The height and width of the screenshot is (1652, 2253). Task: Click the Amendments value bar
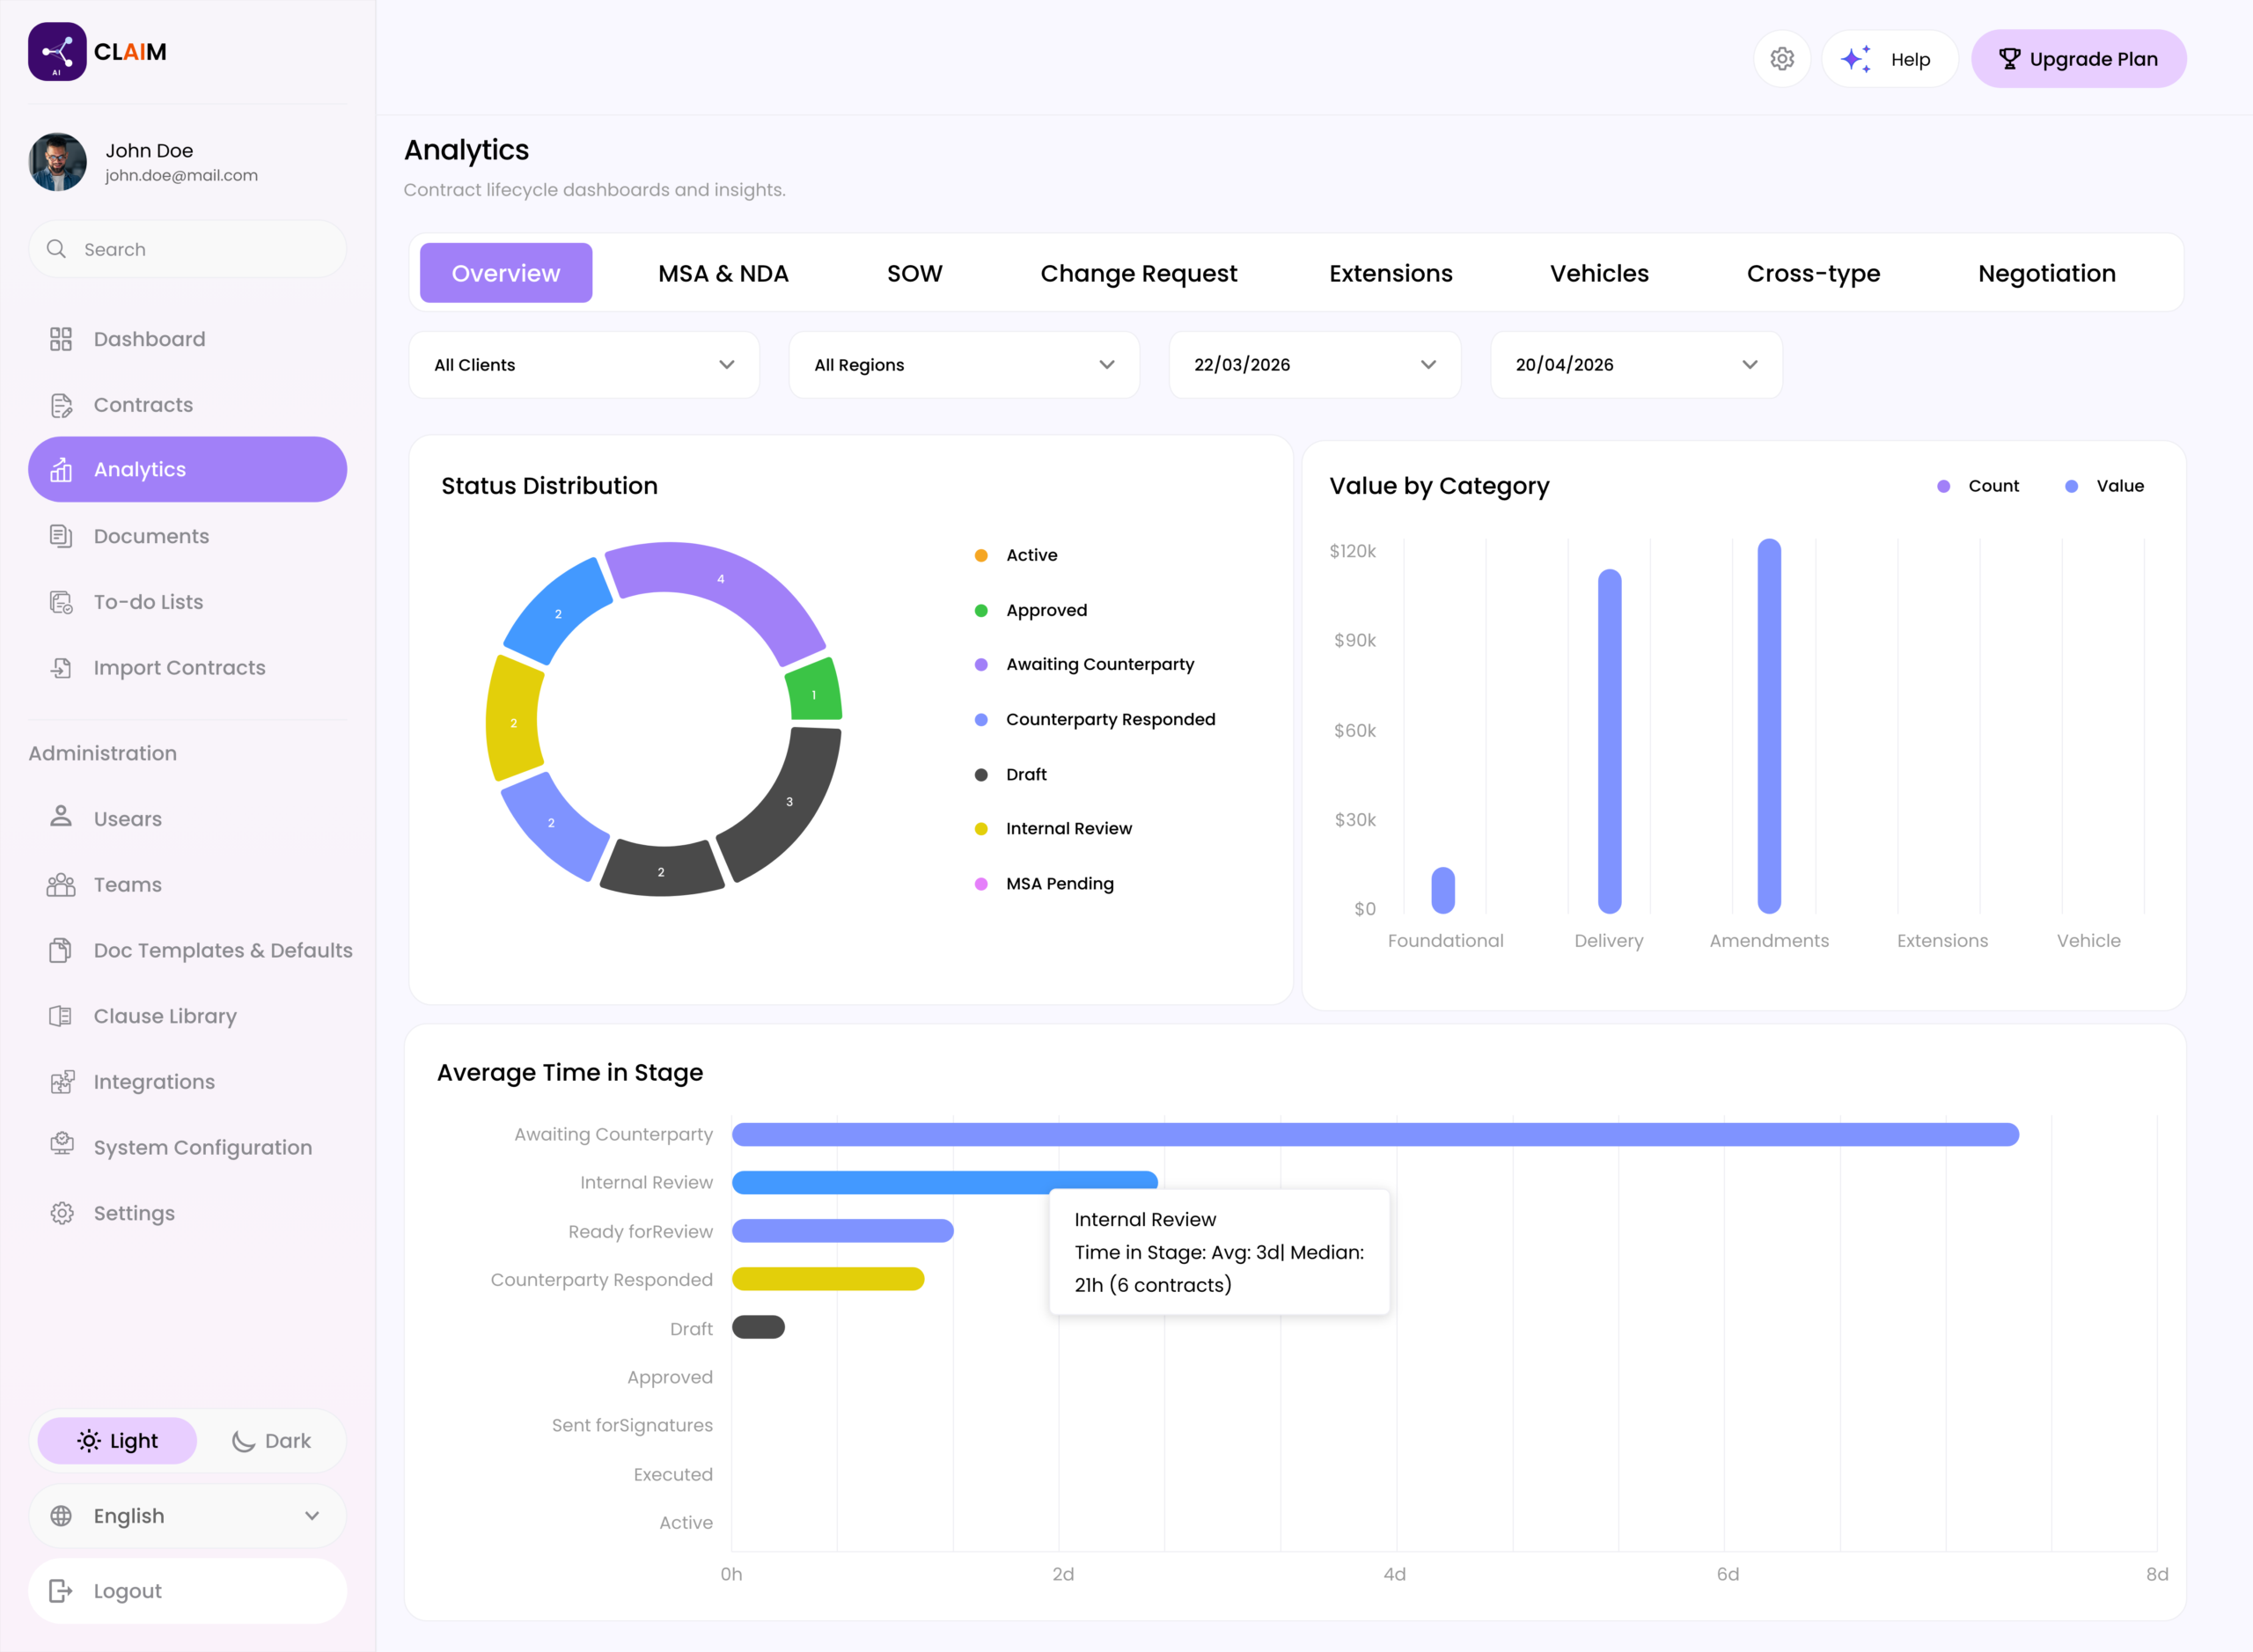[1769, 726]
